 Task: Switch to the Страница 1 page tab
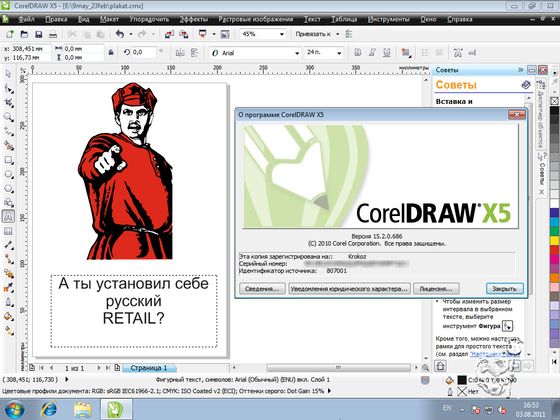(149, 368)
